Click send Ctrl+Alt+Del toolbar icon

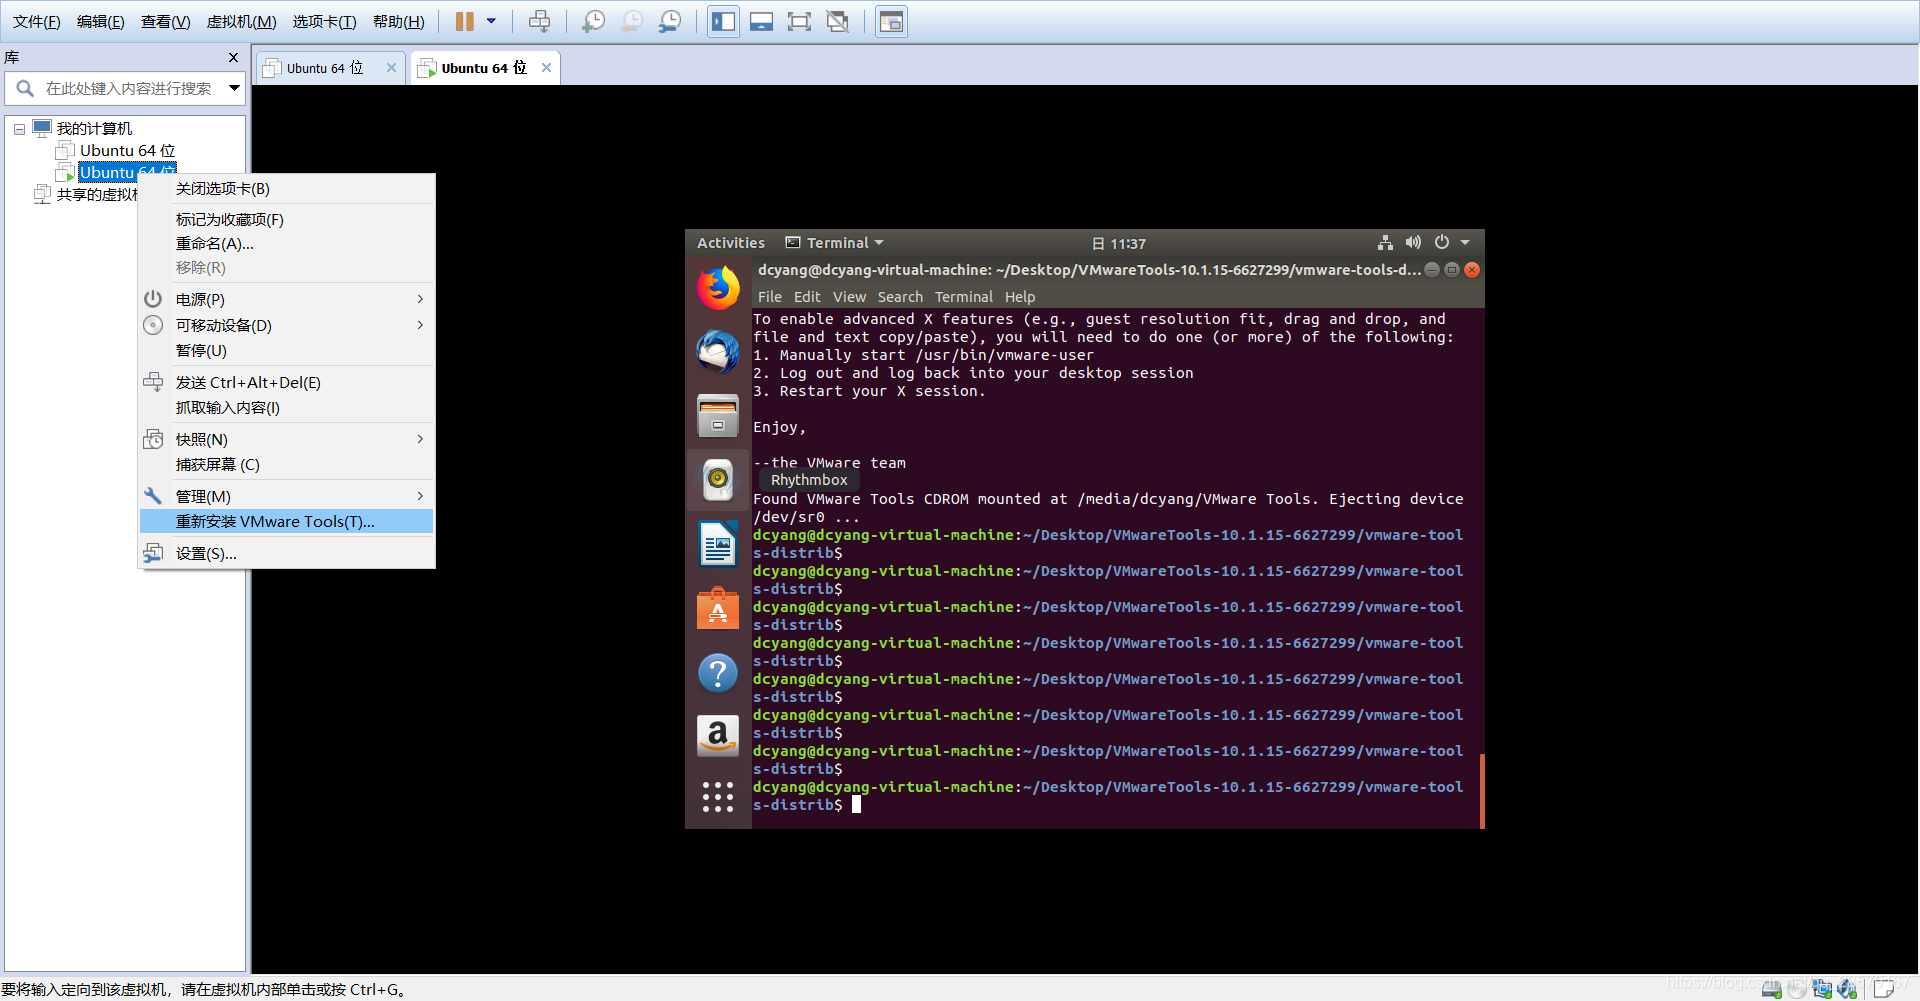[x=540, y=21]
